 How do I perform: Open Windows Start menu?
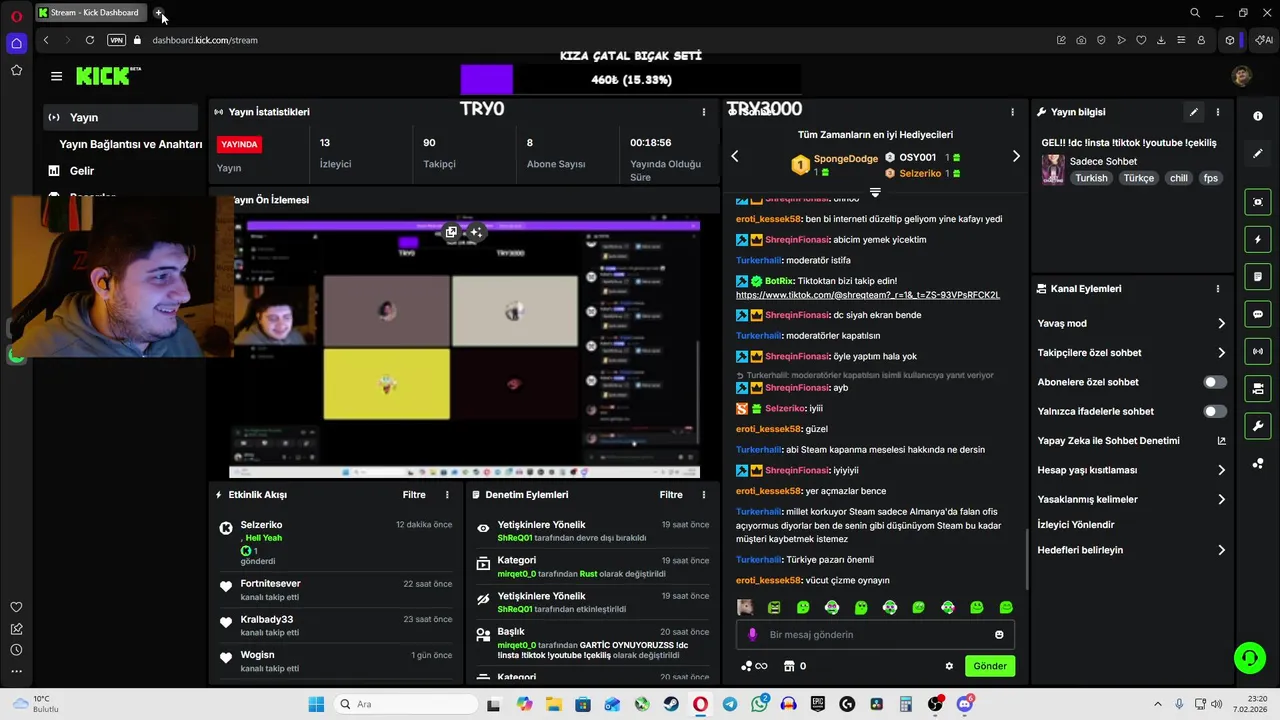tap(316, 704)
